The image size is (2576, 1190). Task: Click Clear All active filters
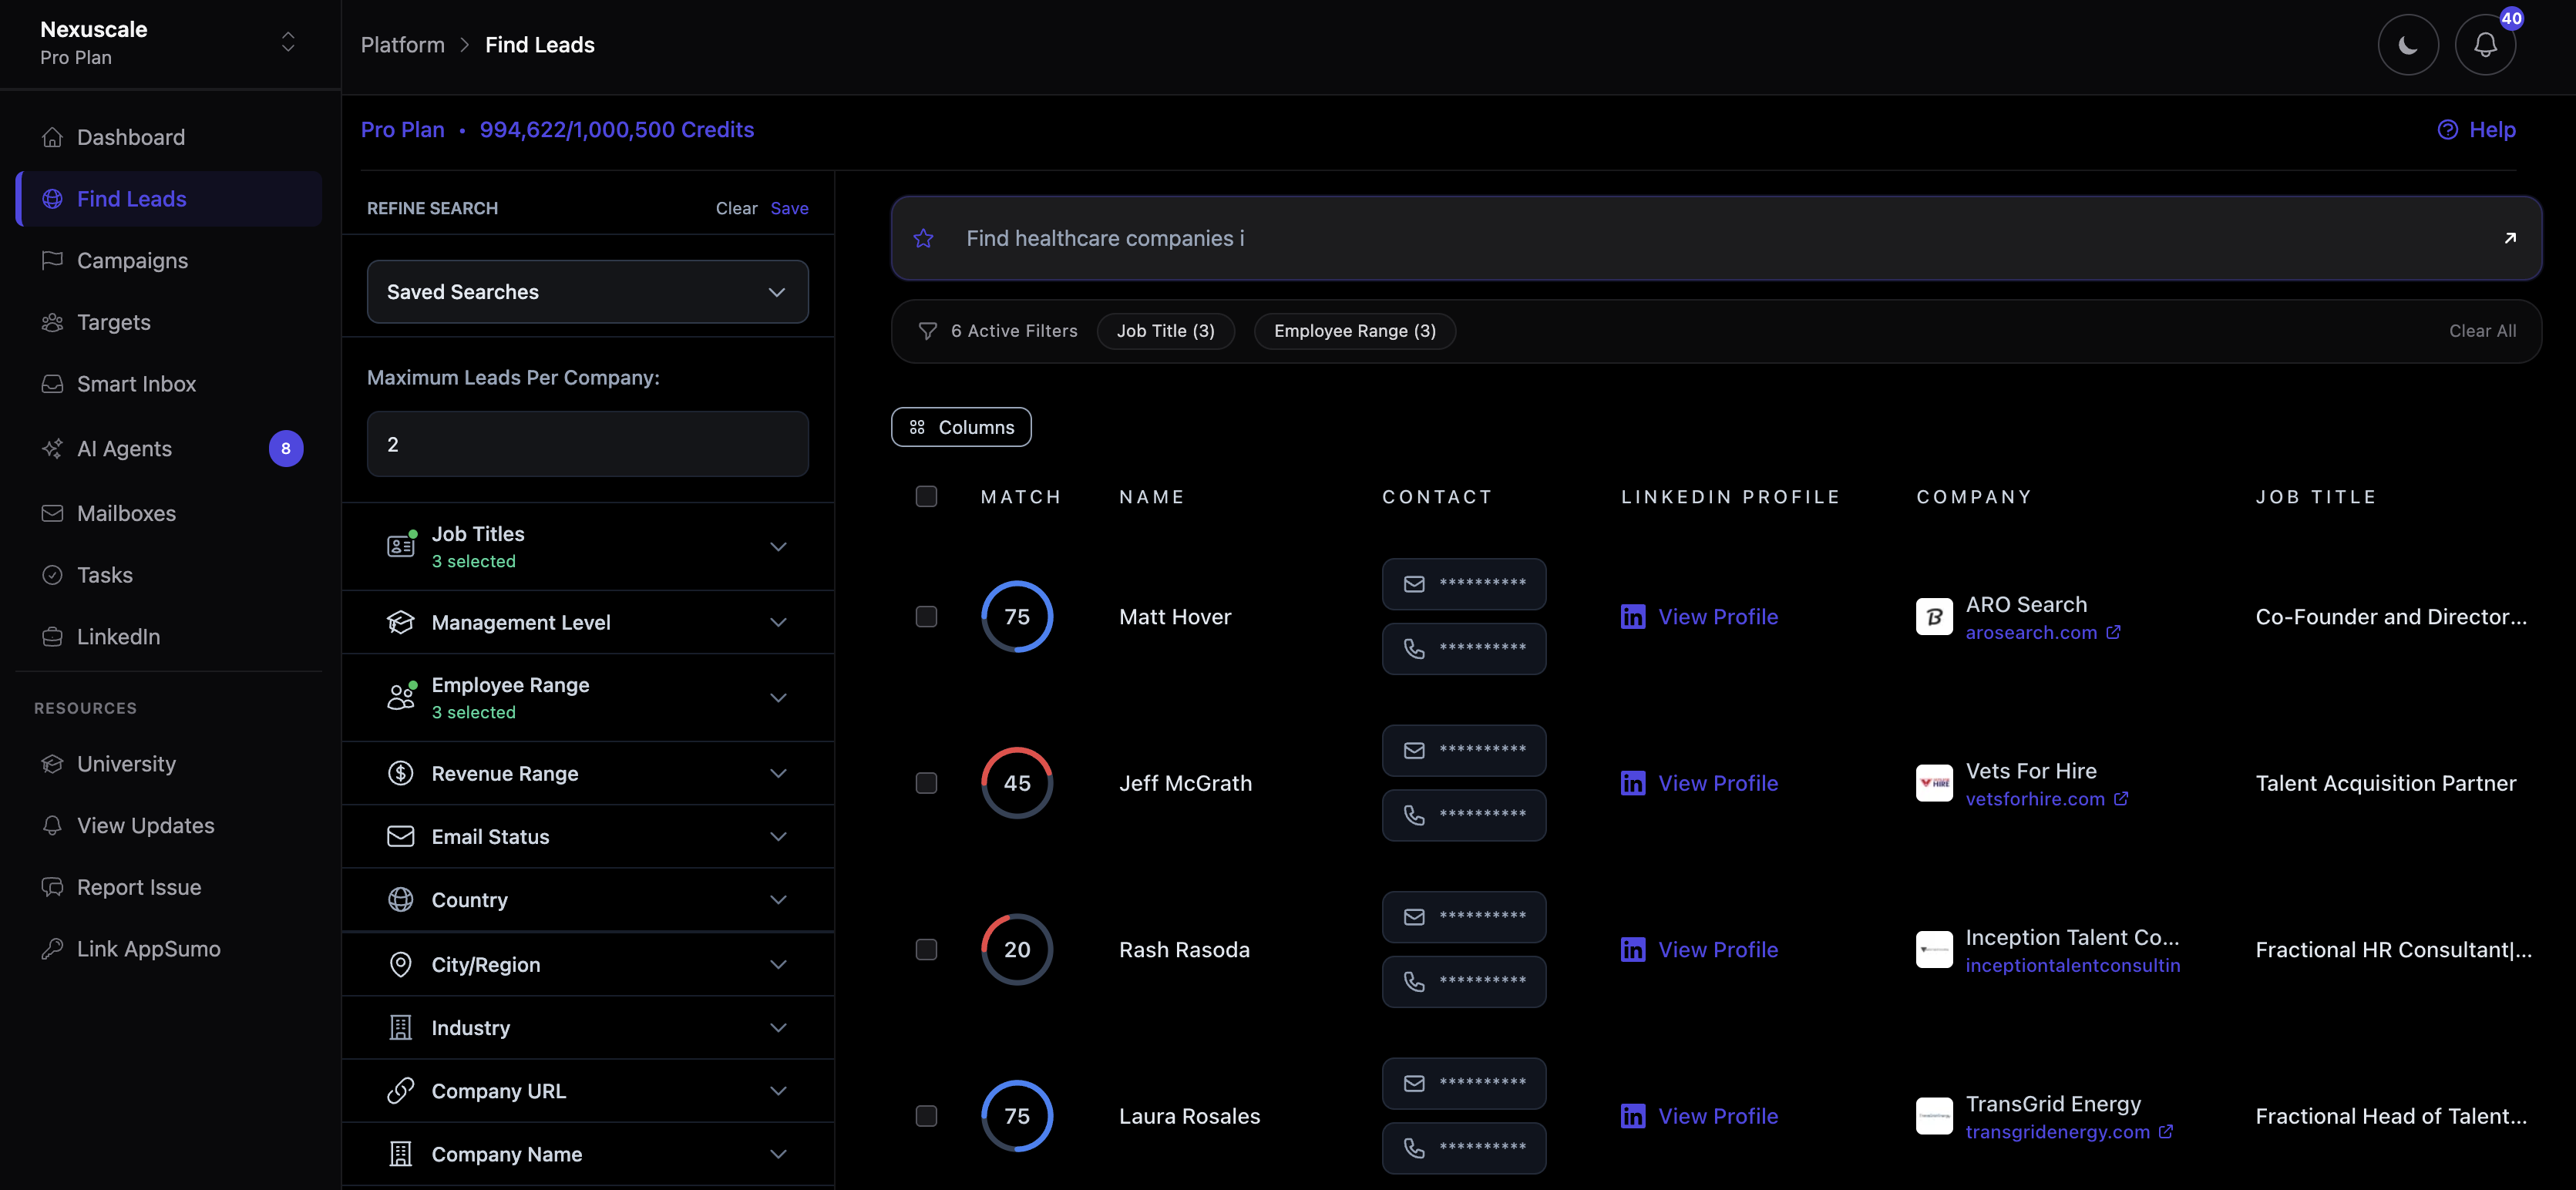2482,331
